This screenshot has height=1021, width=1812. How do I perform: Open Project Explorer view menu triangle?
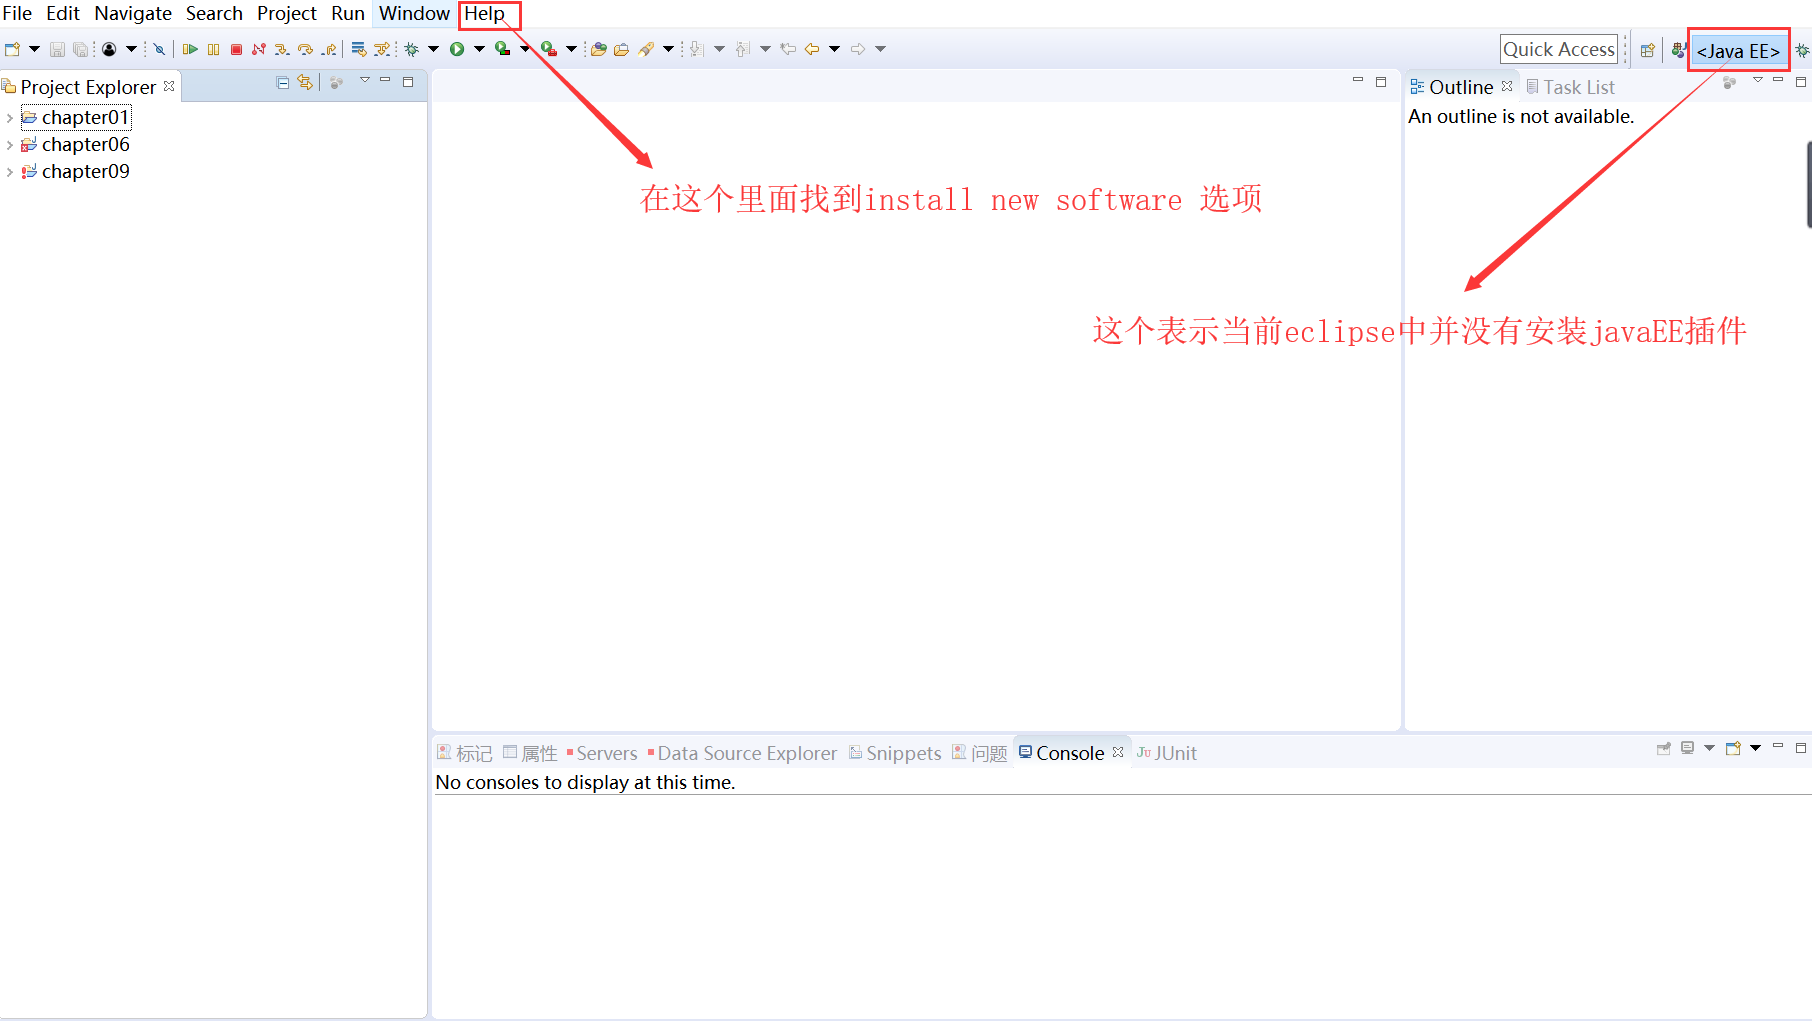[365, 81]
